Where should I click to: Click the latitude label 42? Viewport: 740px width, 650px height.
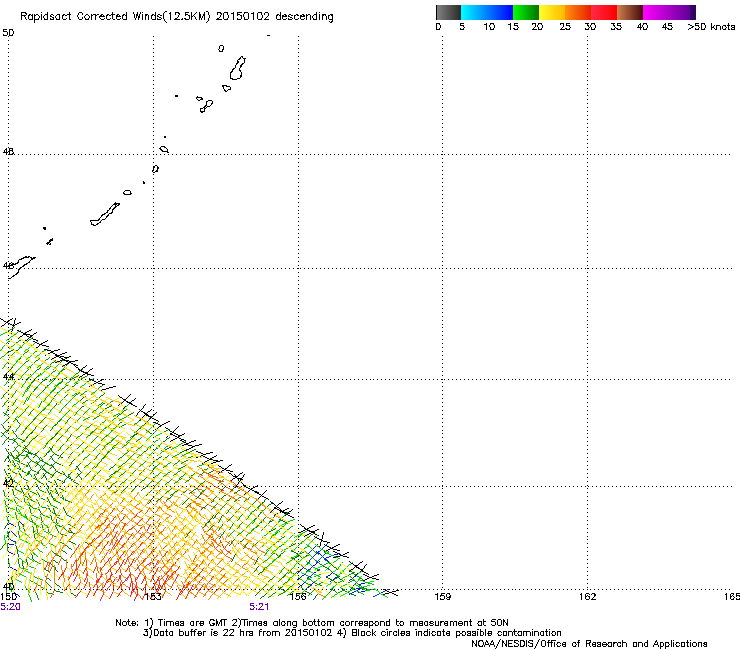click(8, 483)
